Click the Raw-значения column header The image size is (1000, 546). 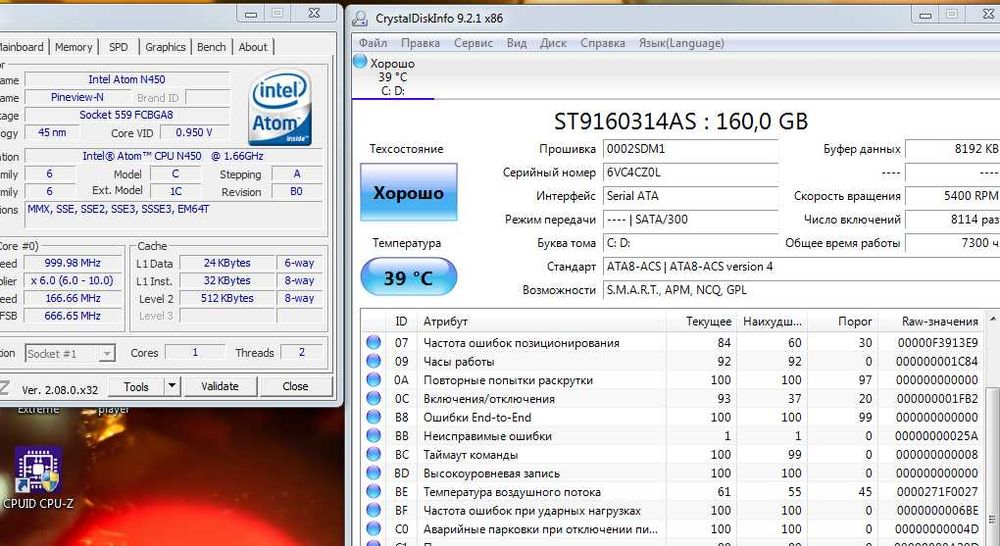coord(930,321)
